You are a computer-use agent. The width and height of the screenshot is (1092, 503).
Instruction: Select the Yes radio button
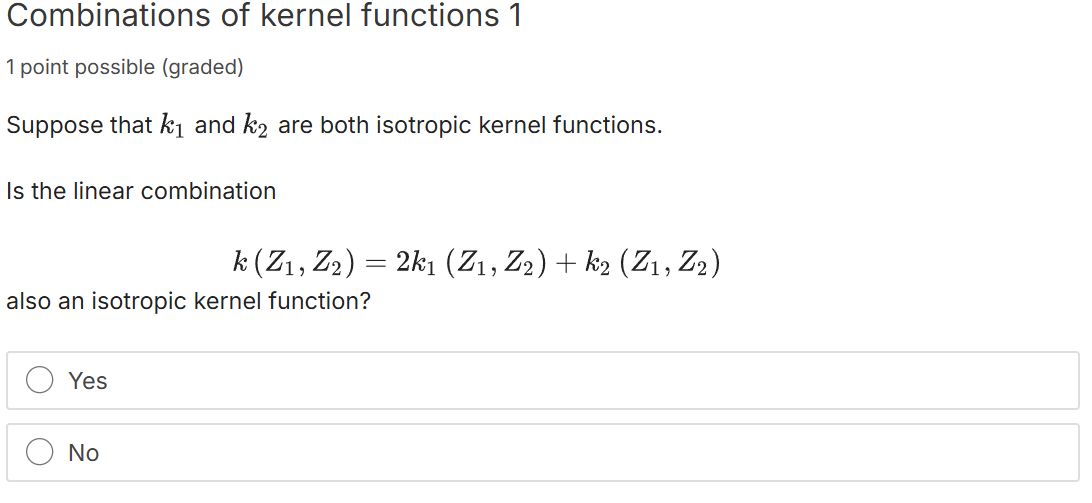[x=40, y=380]
